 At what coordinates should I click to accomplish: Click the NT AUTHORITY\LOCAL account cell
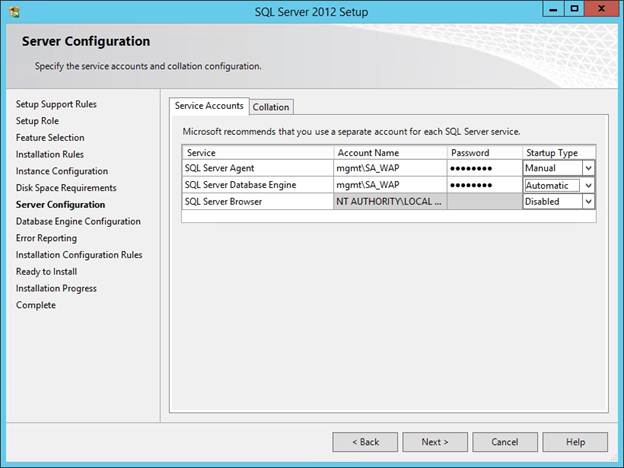[390, 202]
